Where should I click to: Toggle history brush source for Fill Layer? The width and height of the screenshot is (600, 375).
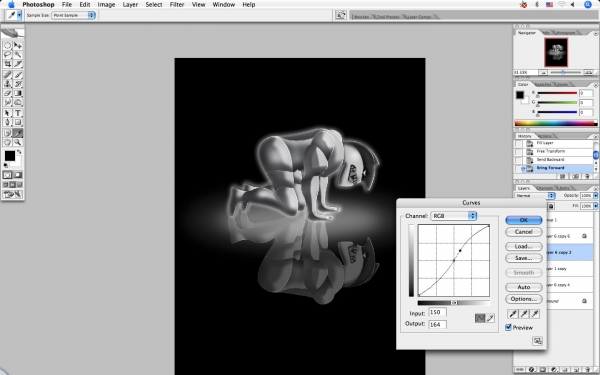tap(518, 143)
